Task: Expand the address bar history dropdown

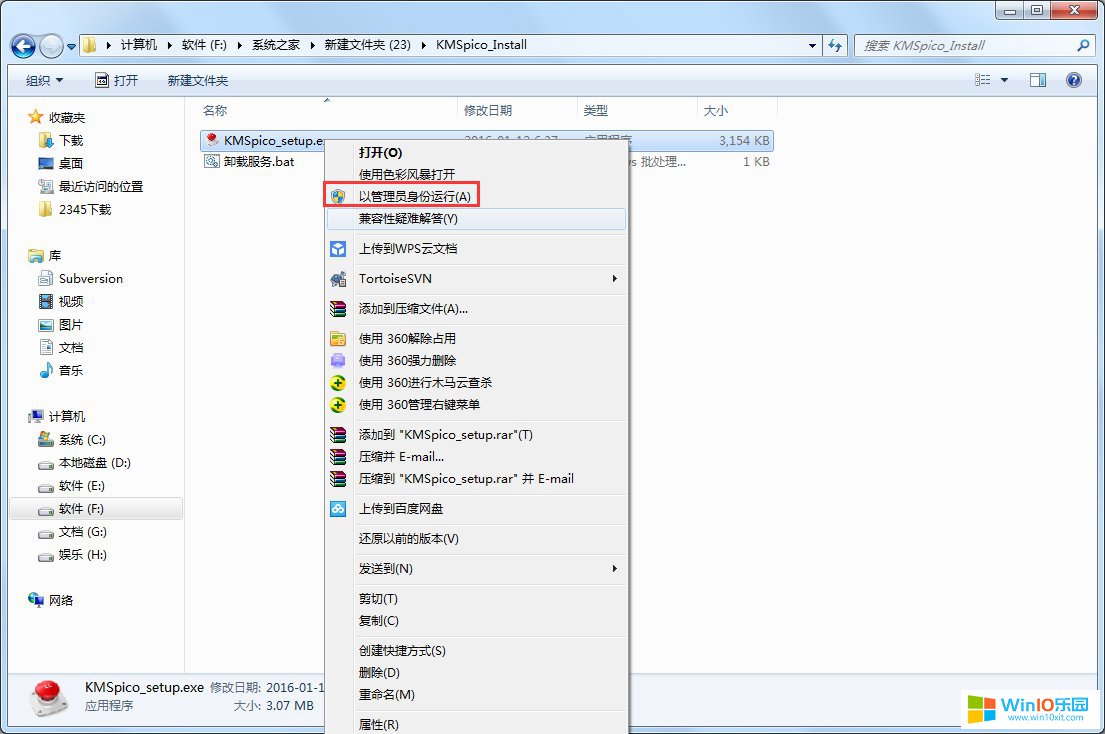Action: [x=813, y=45]
